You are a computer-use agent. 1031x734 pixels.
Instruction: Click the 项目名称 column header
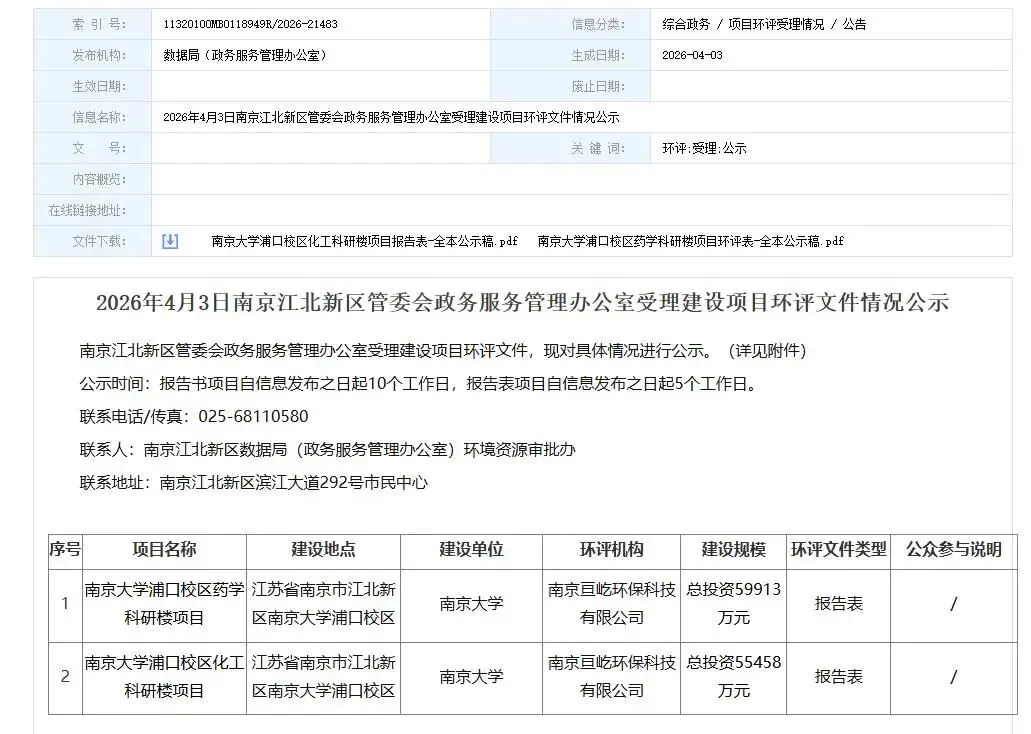click(164, 551)
